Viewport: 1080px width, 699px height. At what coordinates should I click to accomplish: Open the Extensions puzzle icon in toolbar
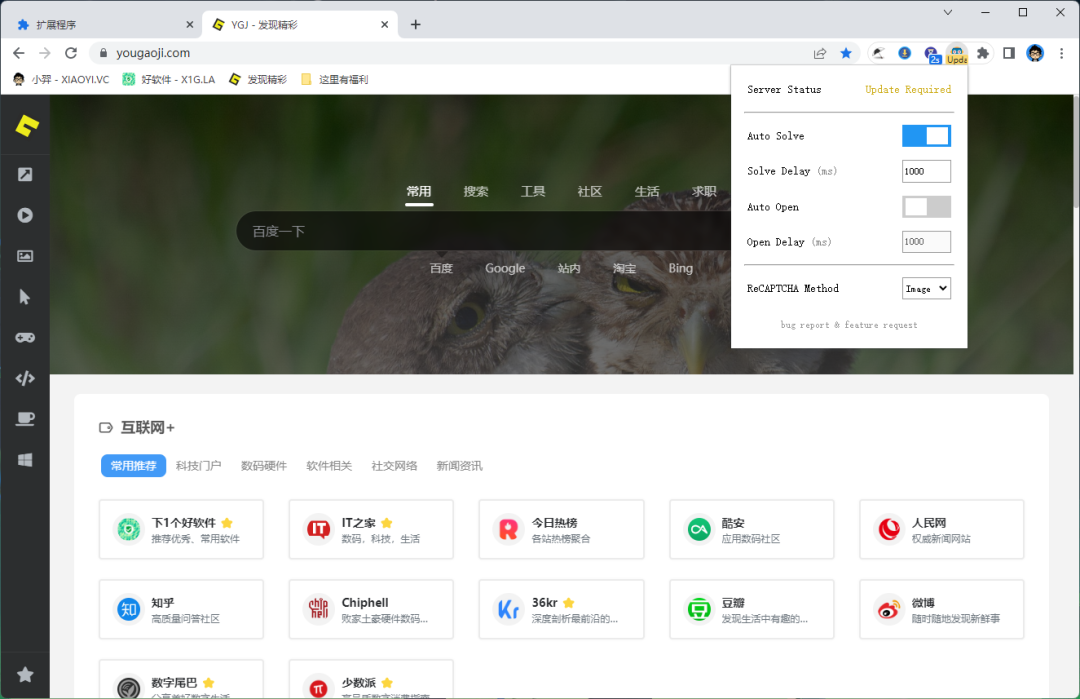pyautogui.click(x=983, y=53)
